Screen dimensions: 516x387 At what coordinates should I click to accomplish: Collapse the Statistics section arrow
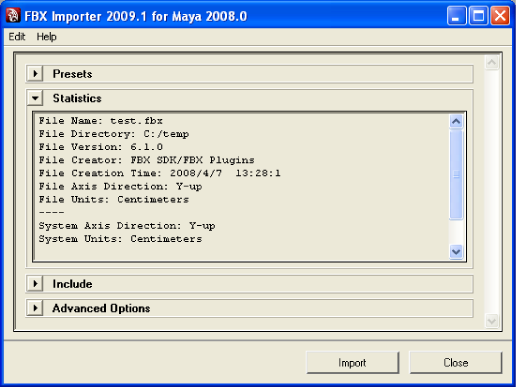(35, 98)
